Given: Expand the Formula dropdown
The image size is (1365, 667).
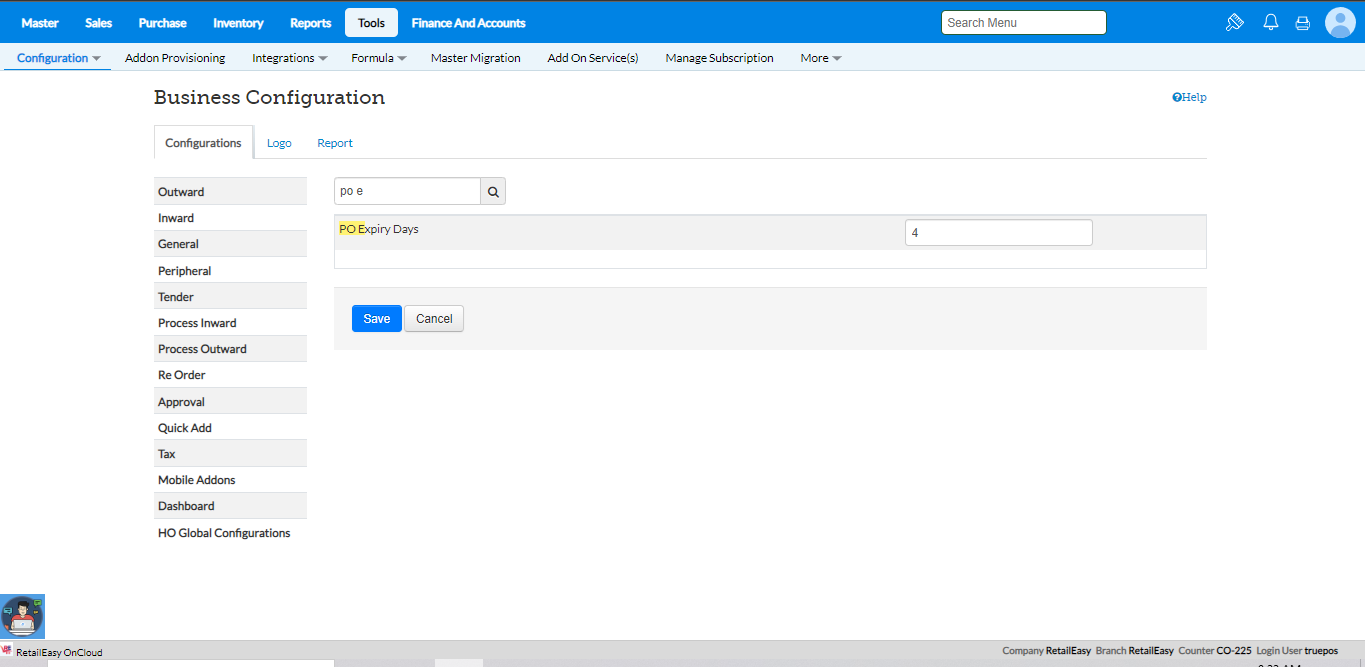Looking at the screenshot, I should 378,58.
